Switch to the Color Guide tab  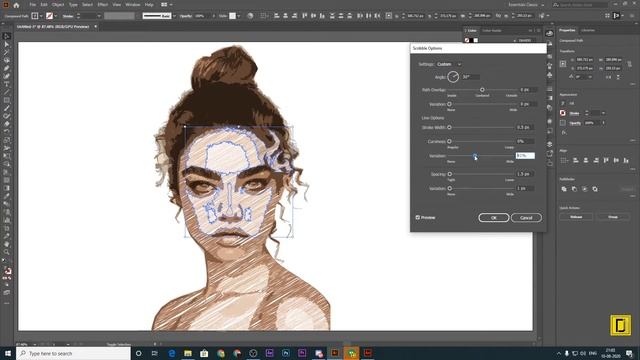tap(492, 31)
